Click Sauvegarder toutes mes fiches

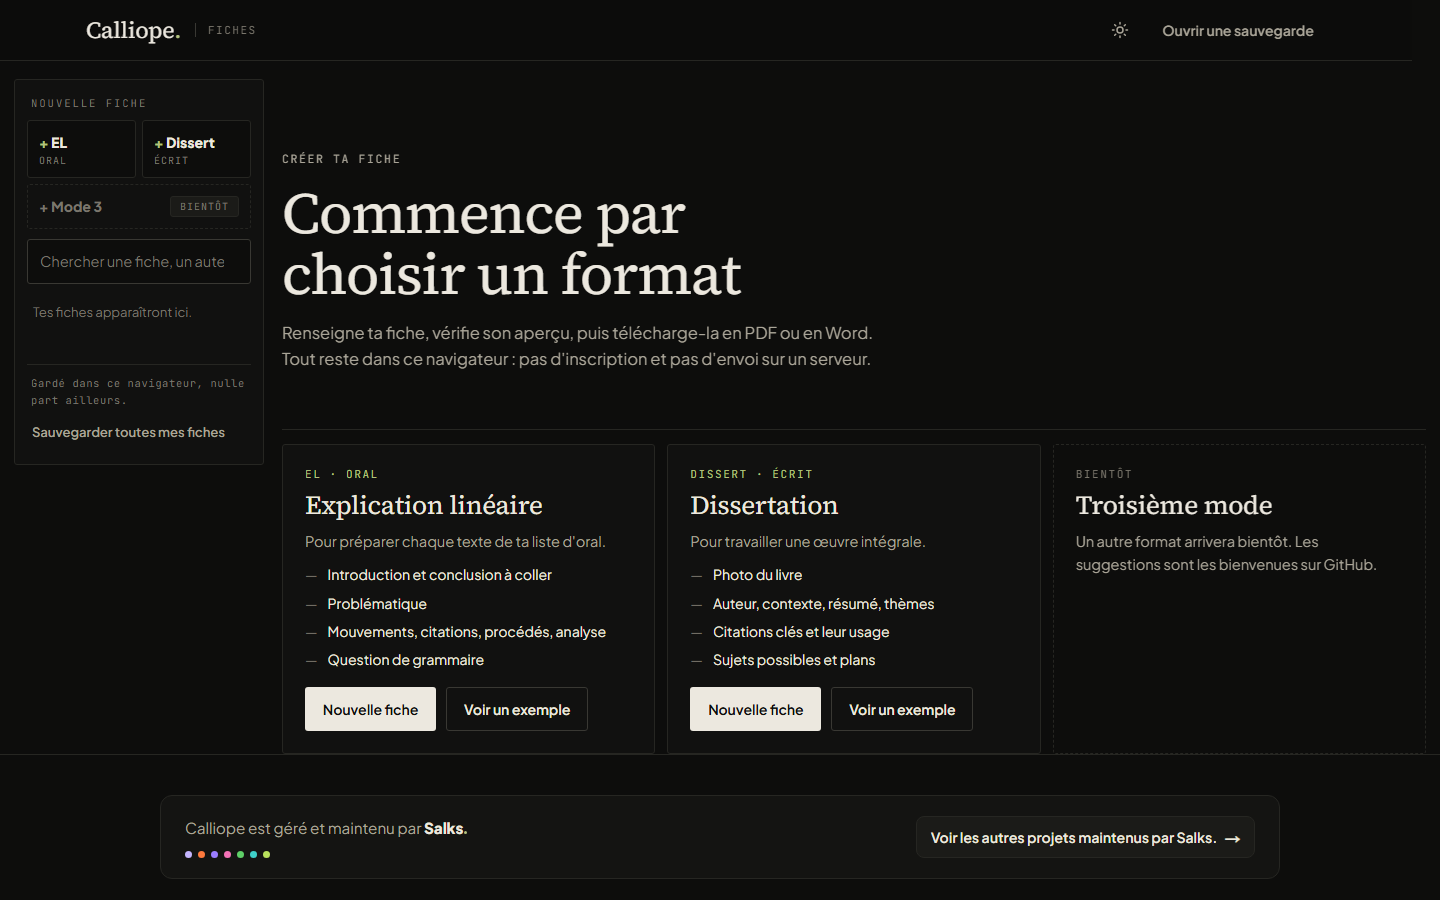coord(128,432)
